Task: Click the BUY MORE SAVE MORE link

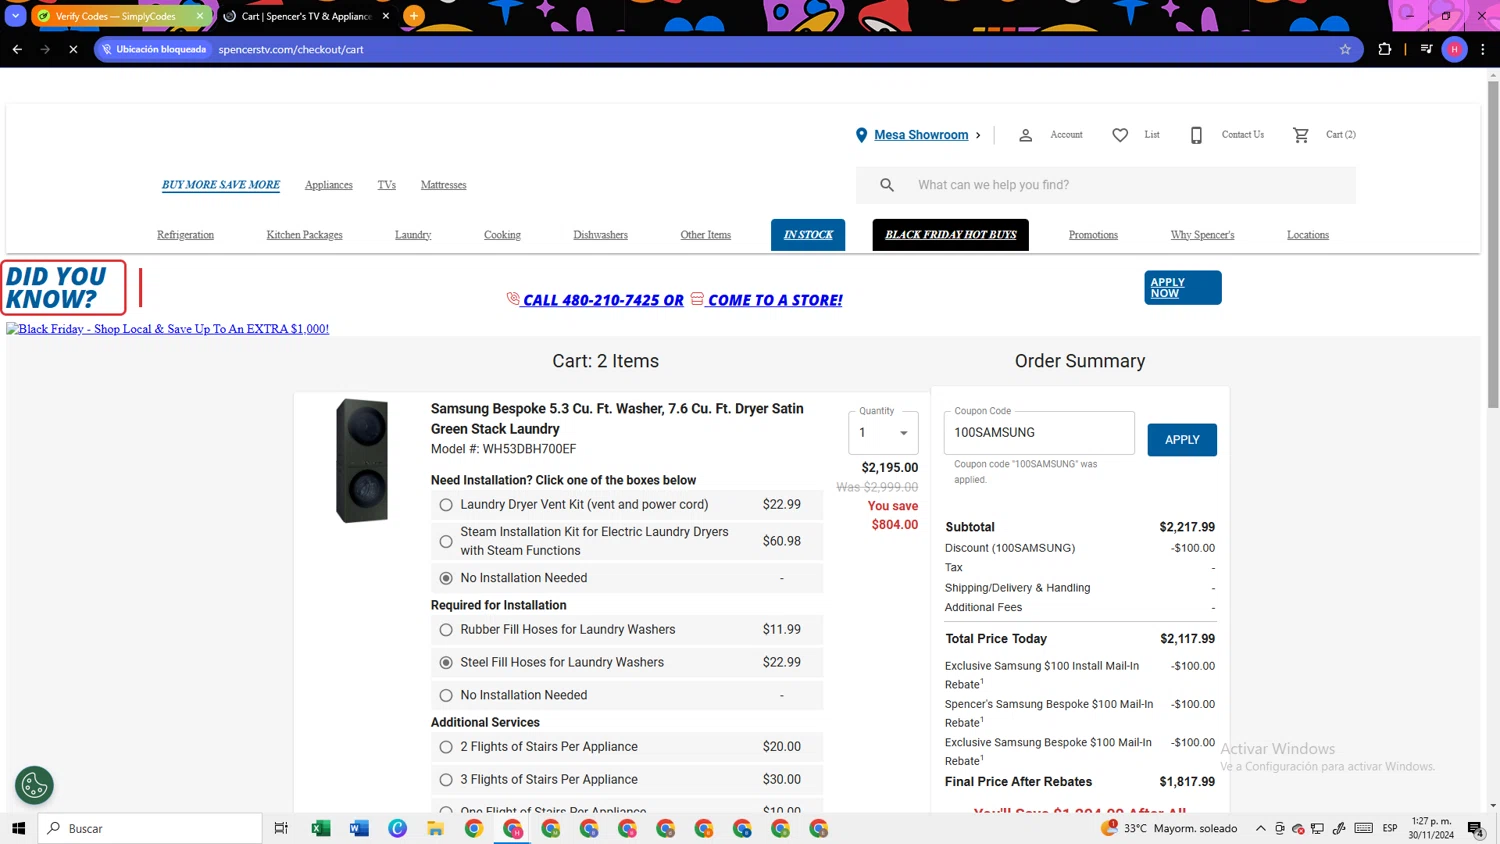Action: tap(221, 185)
